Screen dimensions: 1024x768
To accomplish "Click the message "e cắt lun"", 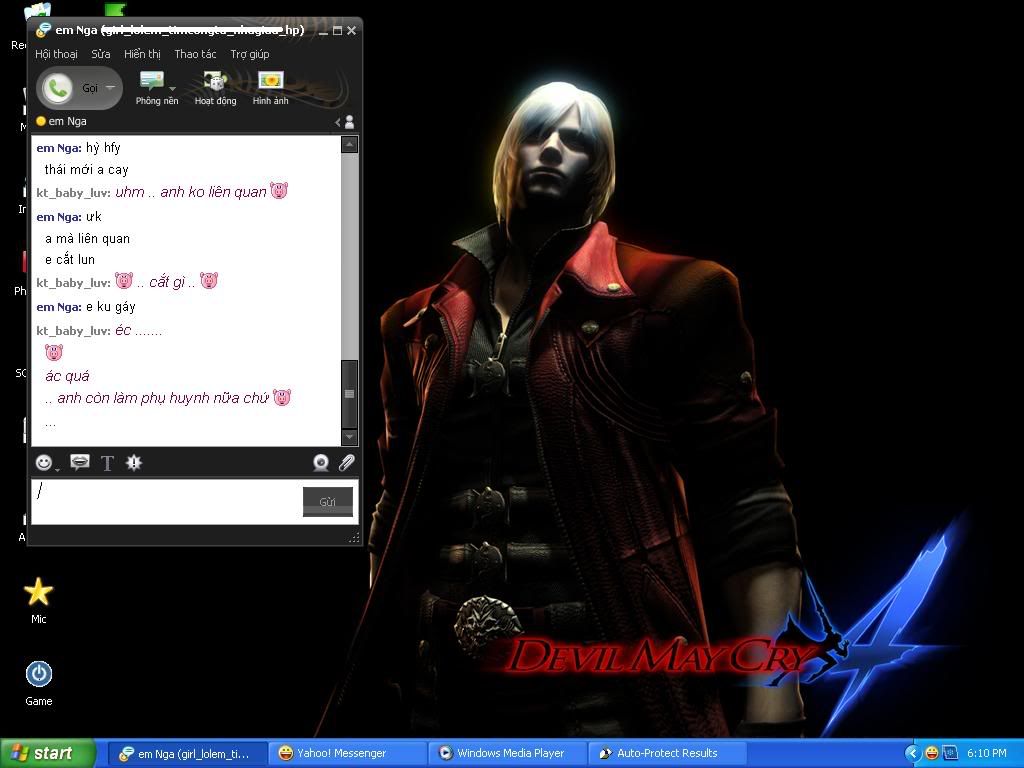I will 70,259.
